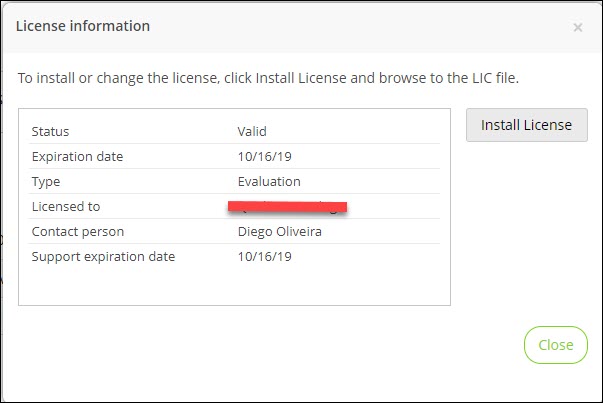Select the Status row label
Image resolution: width=603 pixels, height=403 pixels.
(x=50, y=131)
